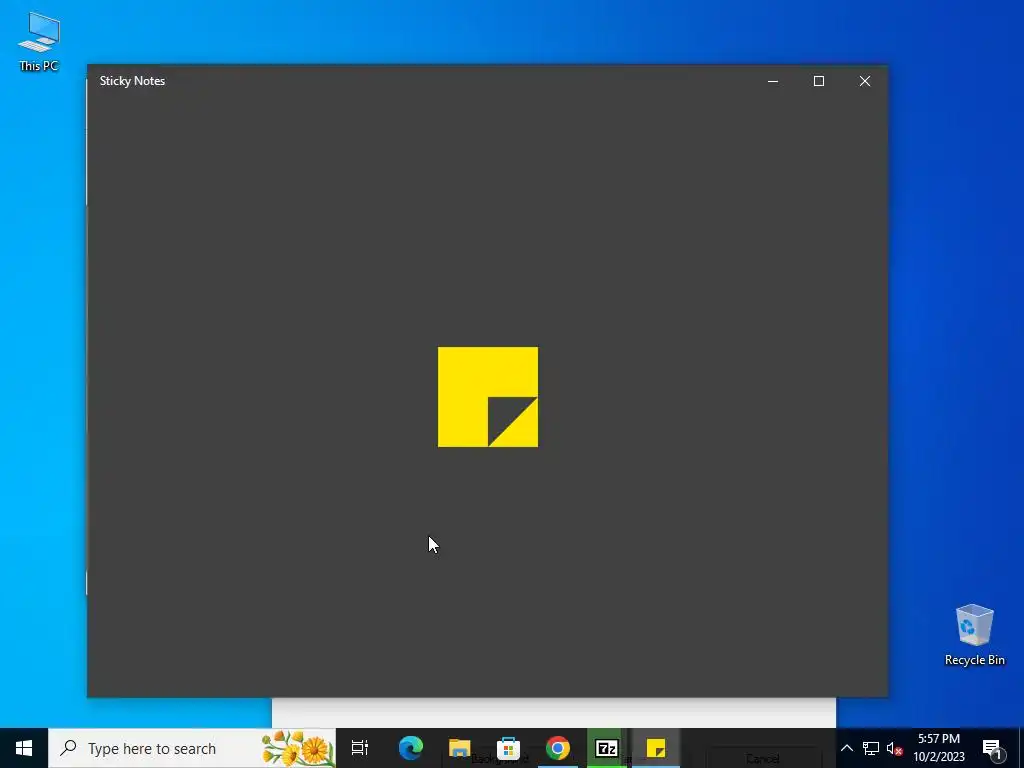Show hidden system tray icons
The image size is (1024, 768).
(x=846, y=748)
